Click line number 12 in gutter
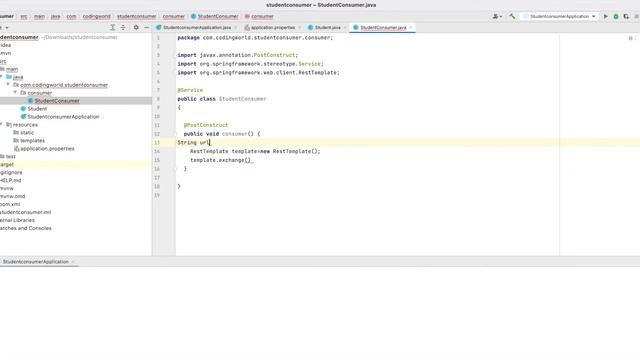This screenshot has width=640, height=360. pyautogui.click(x=157, y=134)
